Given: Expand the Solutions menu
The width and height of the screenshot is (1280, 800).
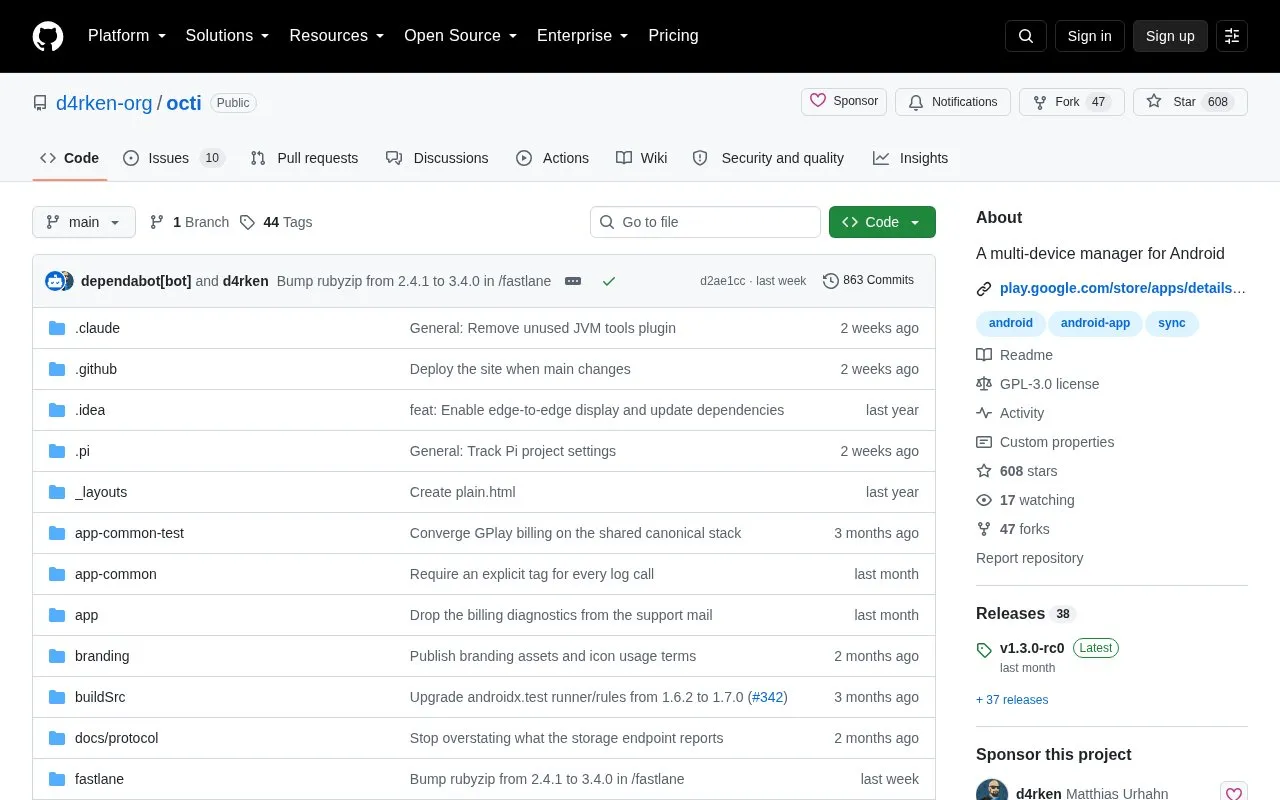Looking at the screenshot, I should [228, 36].
